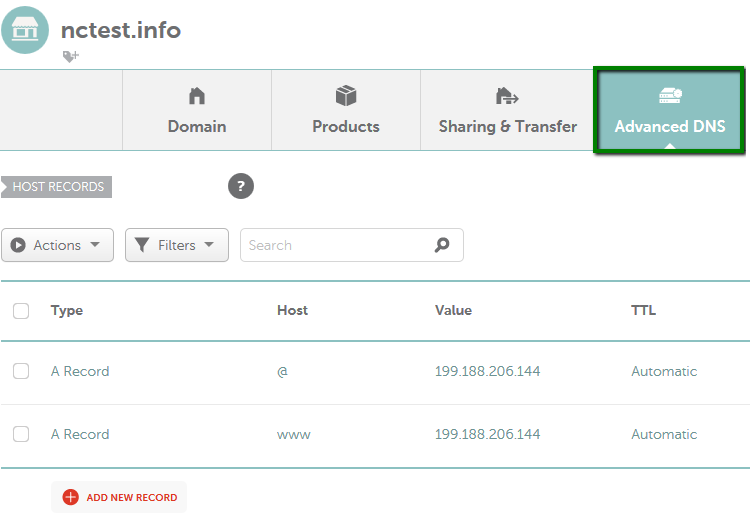Expand the Filters dropdown
This screenshot has height=523, width=750.
tap(177, 245)
